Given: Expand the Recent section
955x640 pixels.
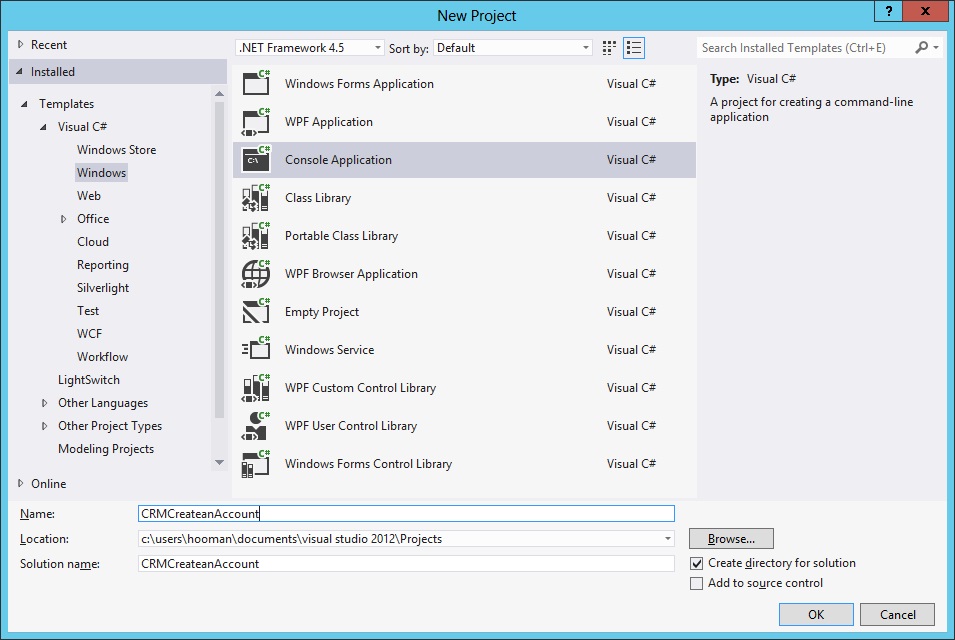Looking at the screenshot, I should [20, 44].
